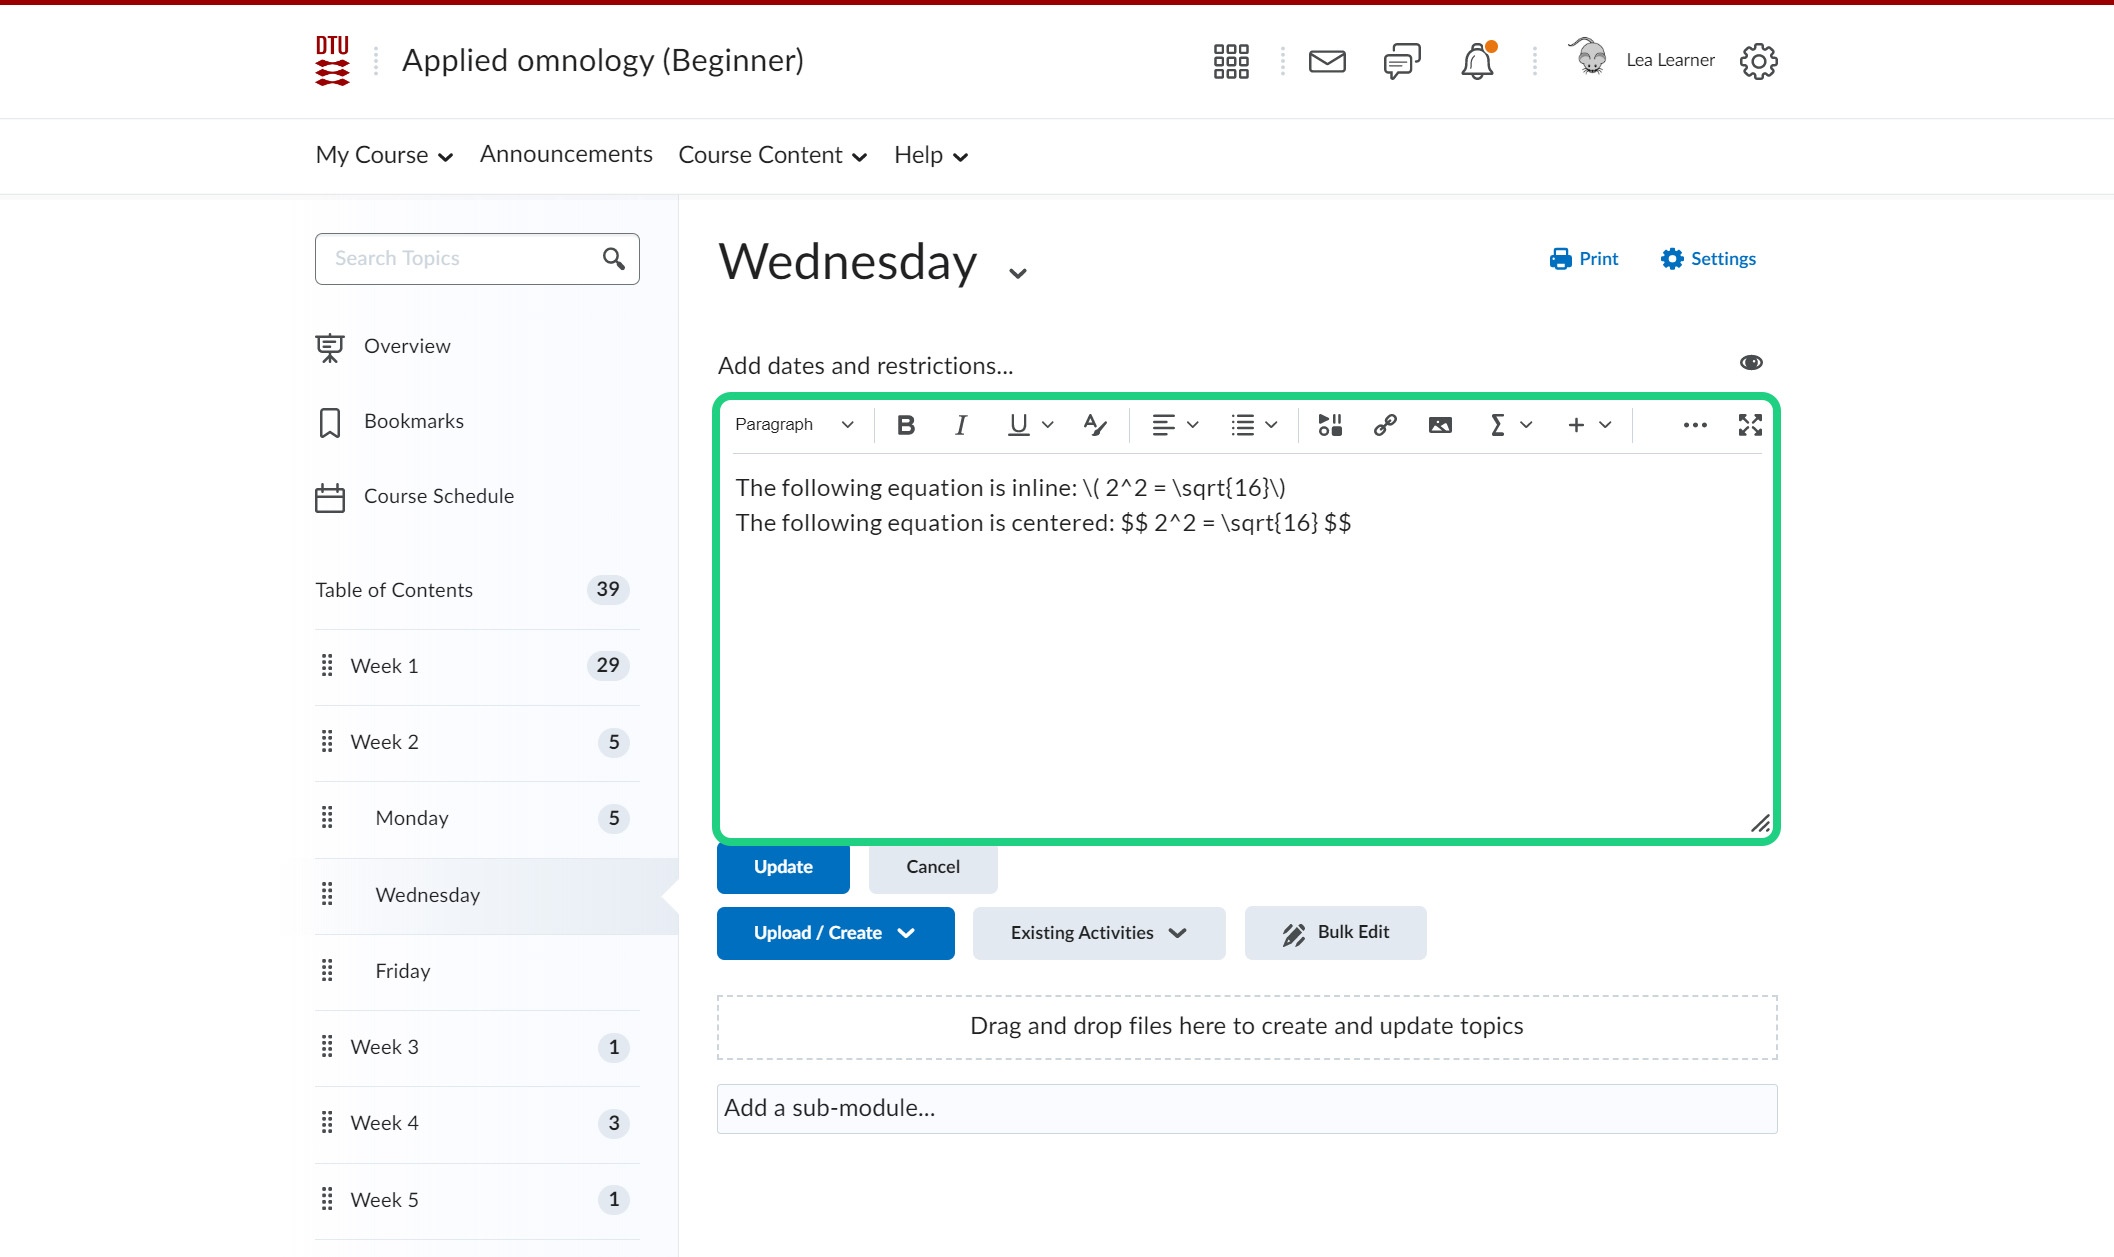Viewport: 2114px width, 1257px height.
Task: Expand the Upload / Create dropdown
Action: pyautogui.click(x=835, y=933)
